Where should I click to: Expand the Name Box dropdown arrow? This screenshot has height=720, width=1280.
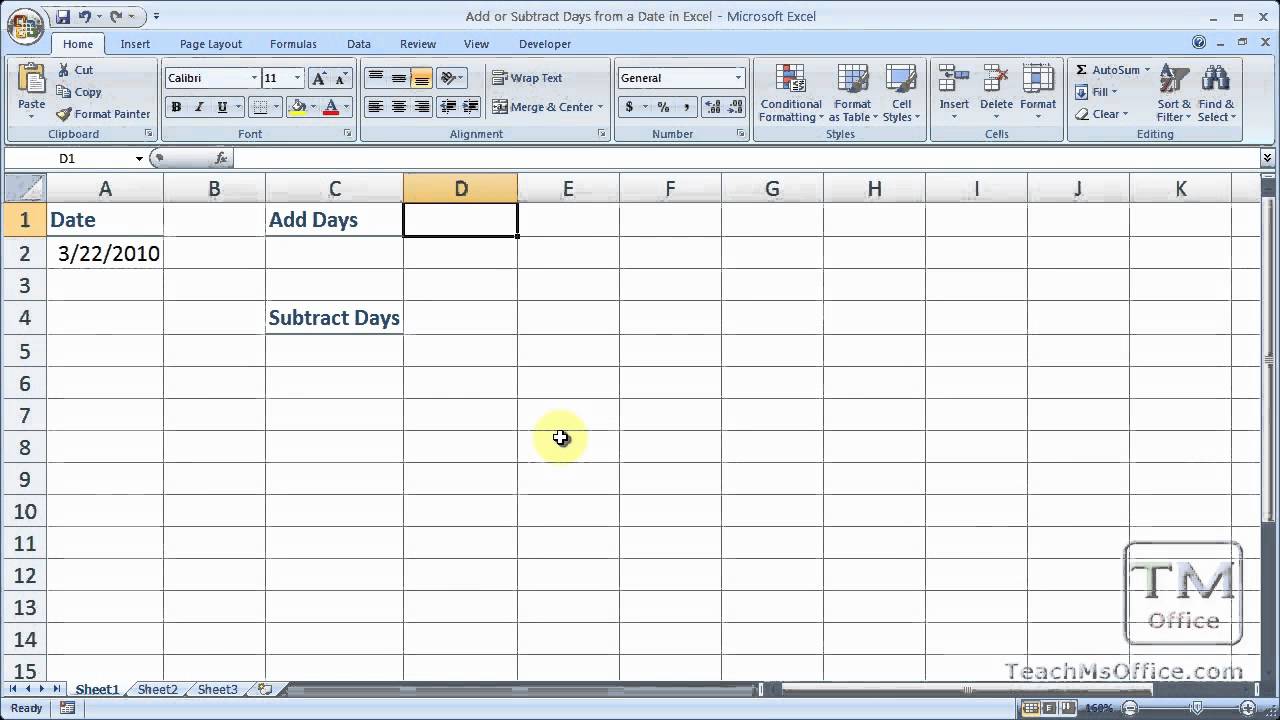click(x=139, y=158)
